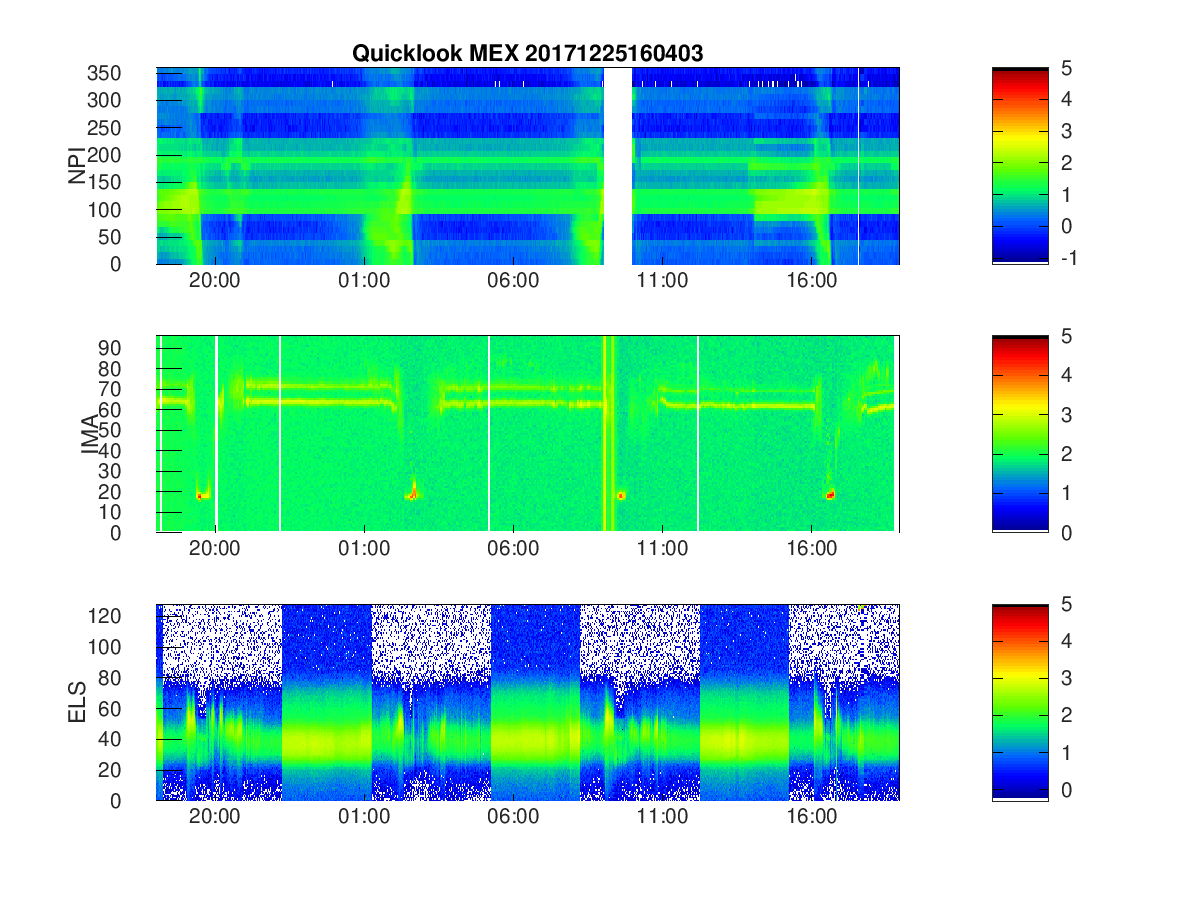1200x900 pixels.
Task: Click the plot title Quicklook MEX 20171225160403
Action: [527, 54]
